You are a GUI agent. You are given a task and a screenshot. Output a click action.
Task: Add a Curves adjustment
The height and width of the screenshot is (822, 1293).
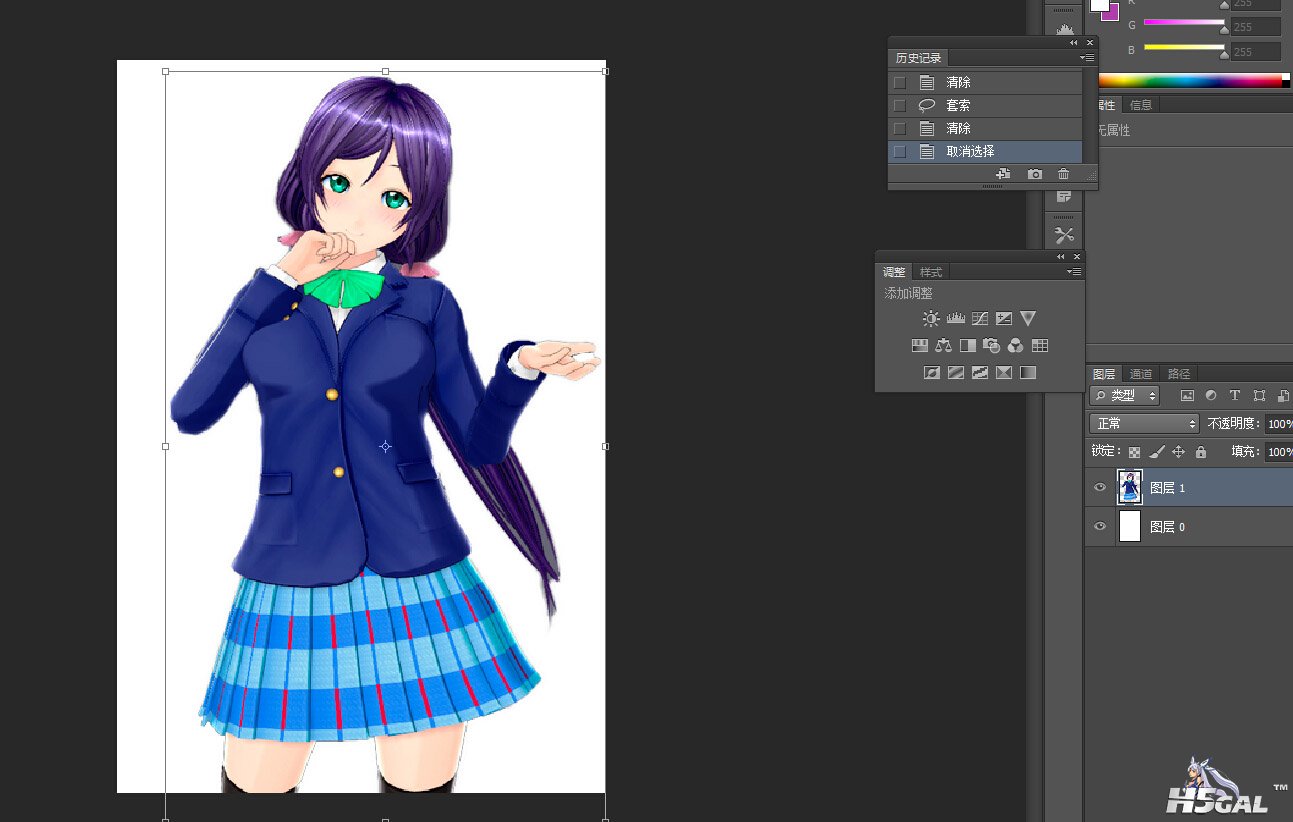click(x=980, y=319)
